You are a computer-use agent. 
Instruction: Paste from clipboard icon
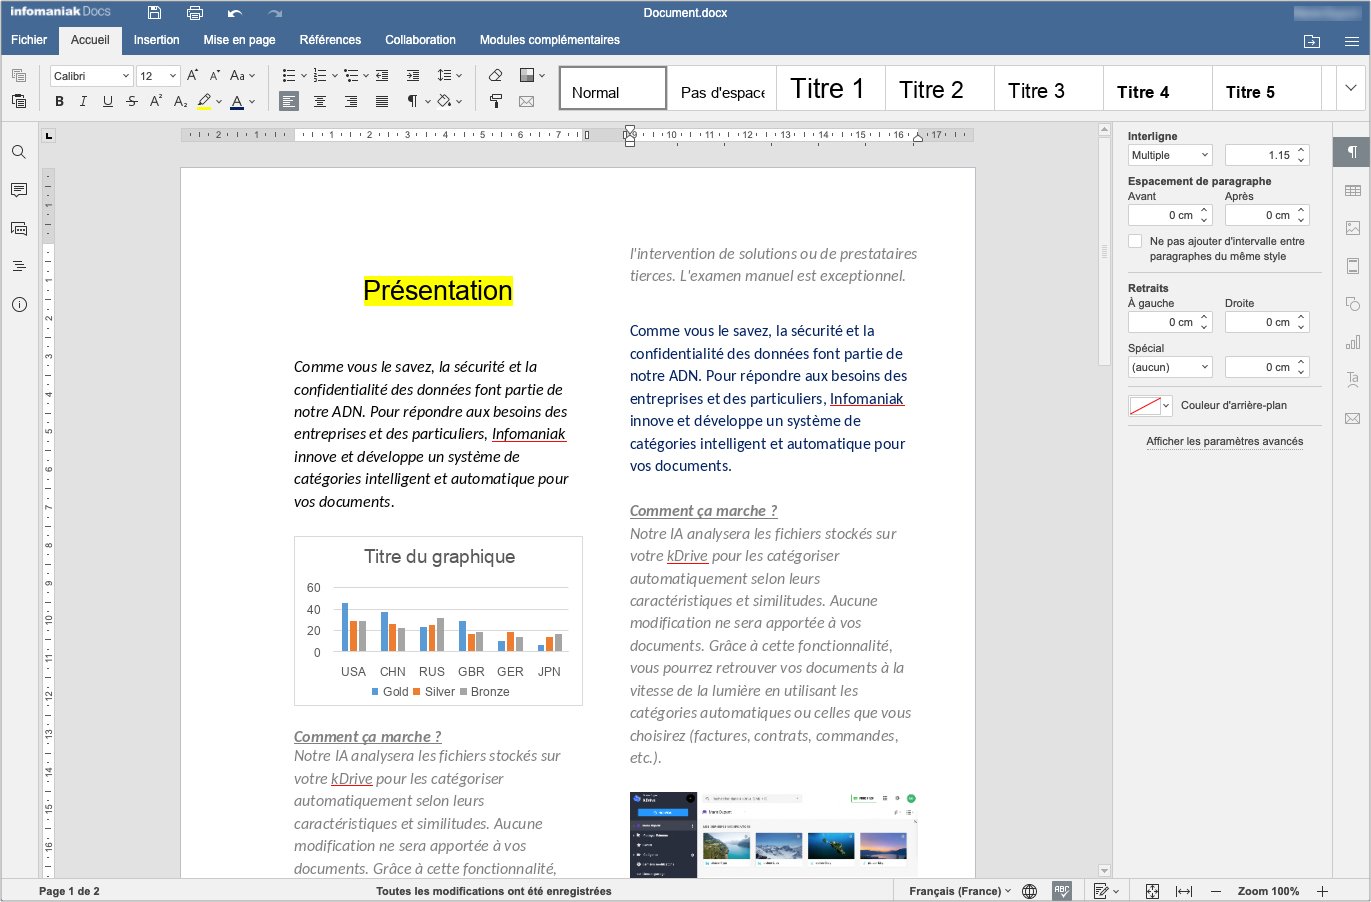19,100
